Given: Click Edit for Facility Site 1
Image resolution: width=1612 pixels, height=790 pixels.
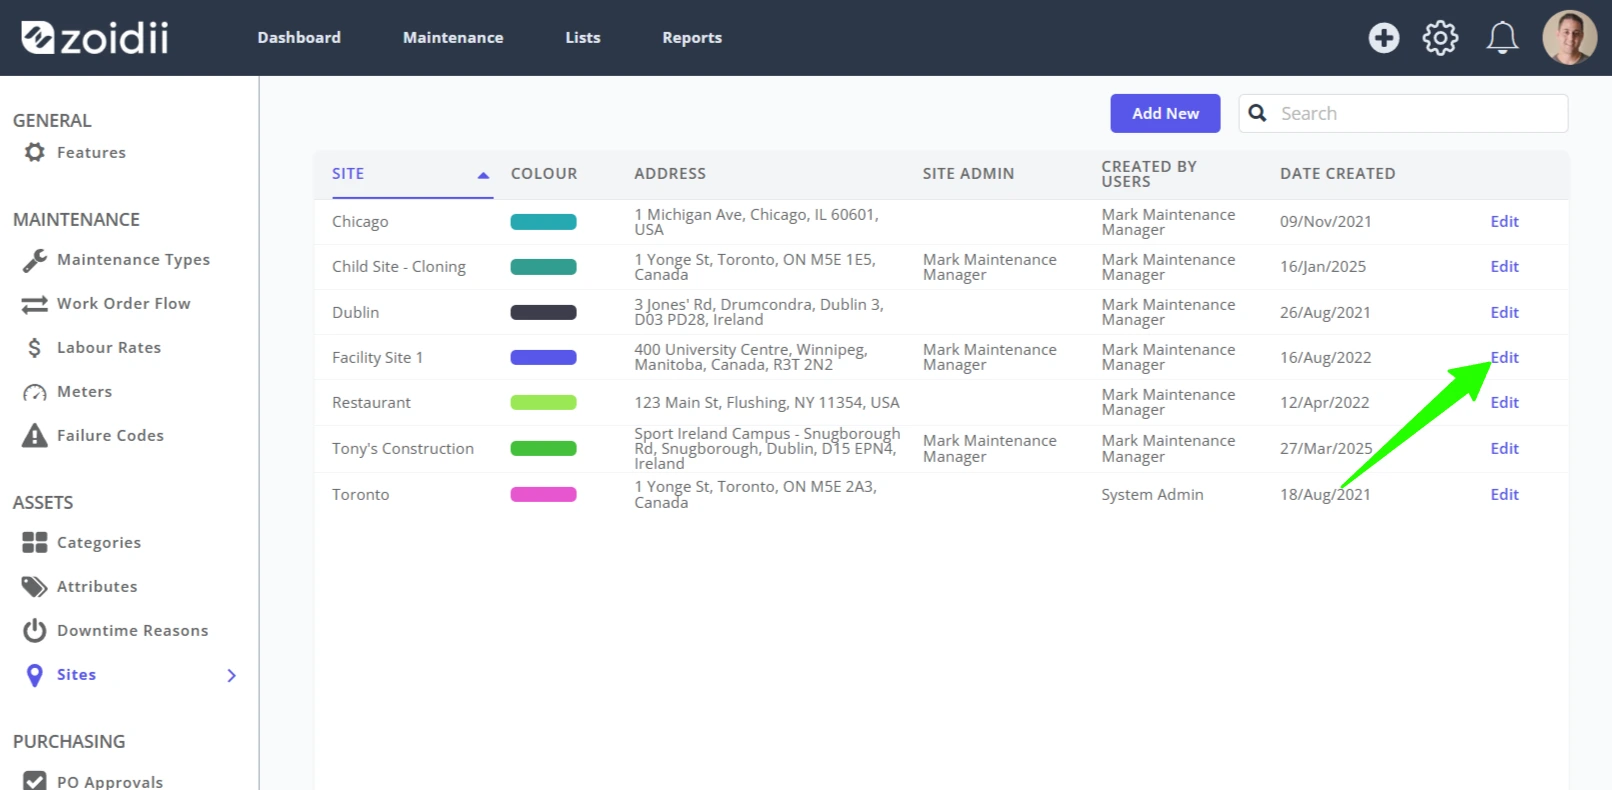Looking at the screenshot, I should [1504, 358].
